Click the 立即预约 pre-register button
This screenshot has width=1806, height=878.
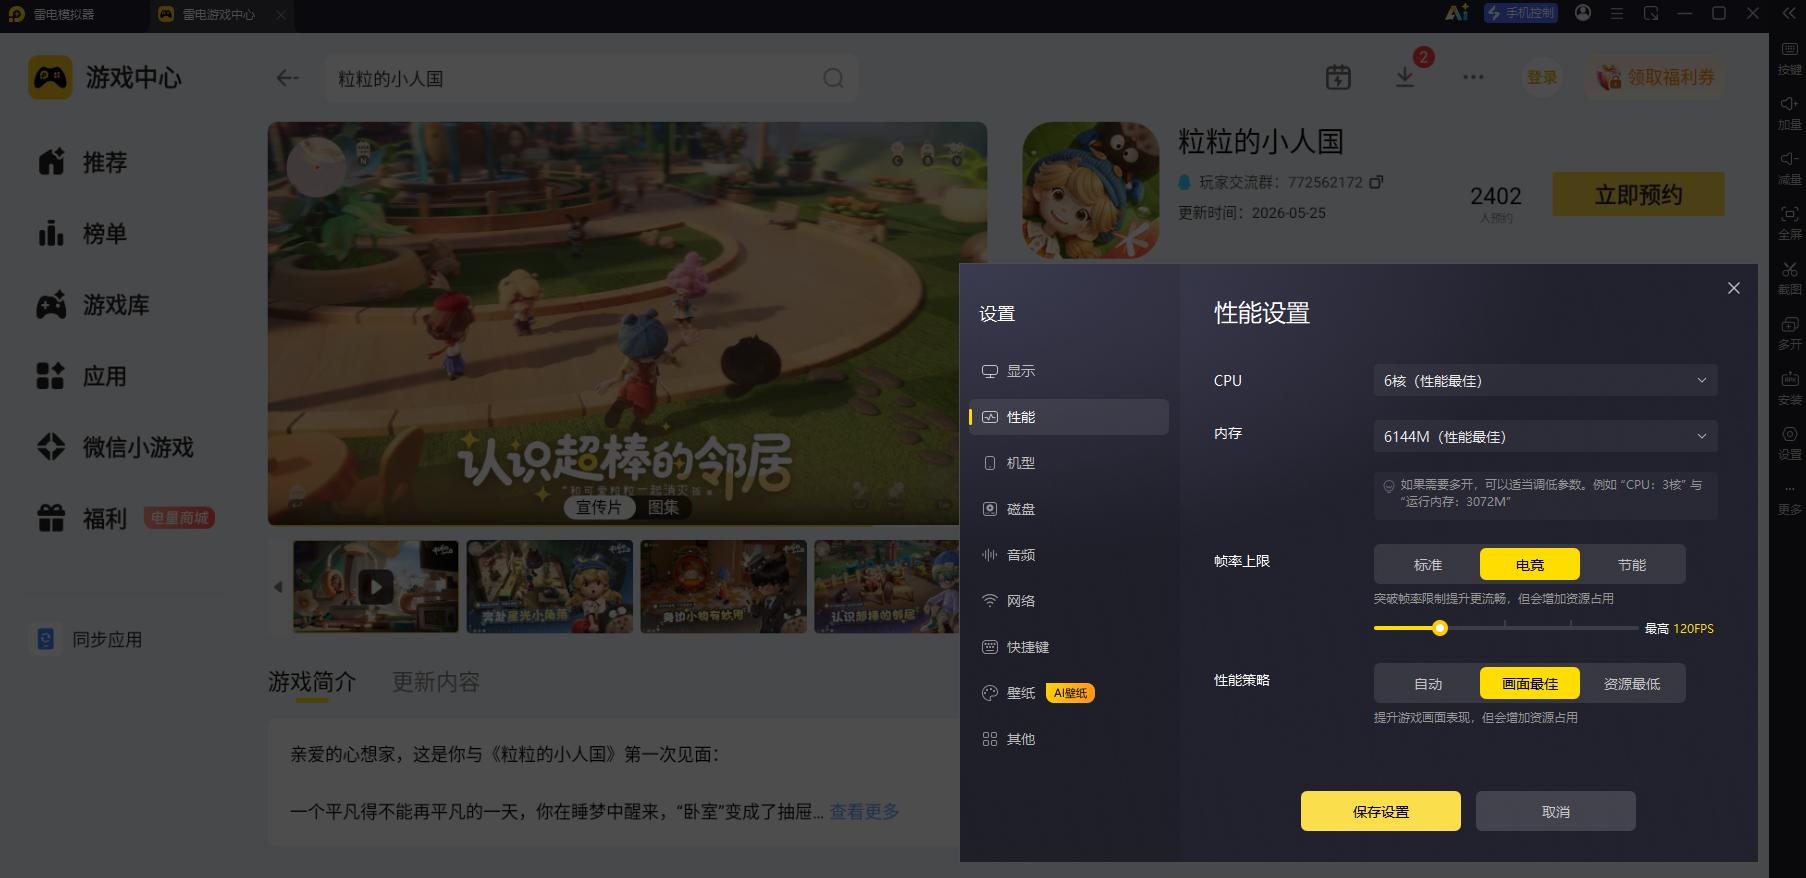click(x=1638, y=194)
